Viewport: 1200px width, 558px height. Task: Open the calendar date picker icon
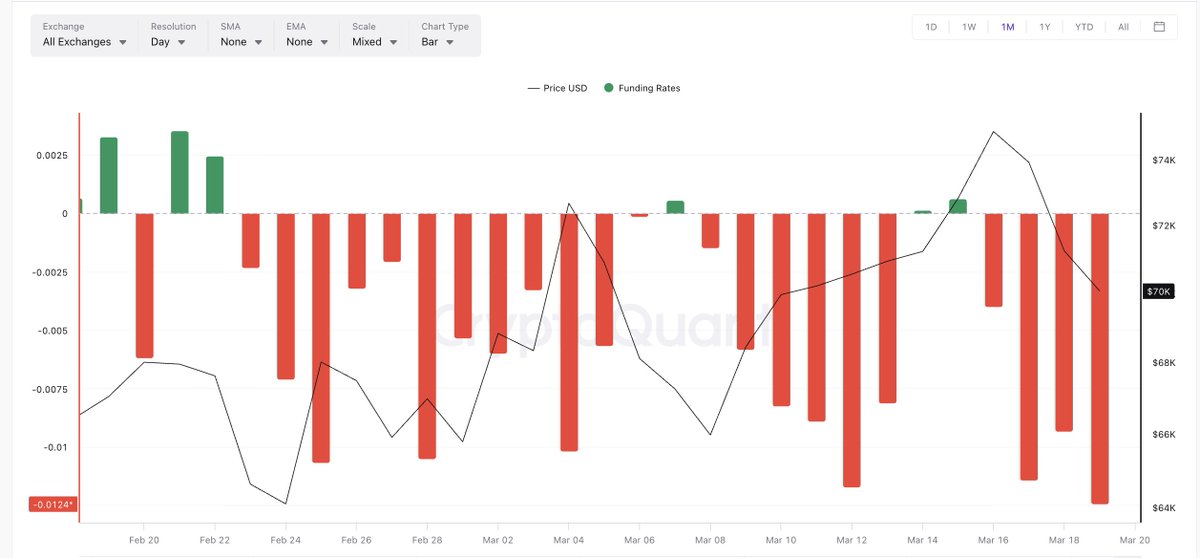(x=1159, y=27)
